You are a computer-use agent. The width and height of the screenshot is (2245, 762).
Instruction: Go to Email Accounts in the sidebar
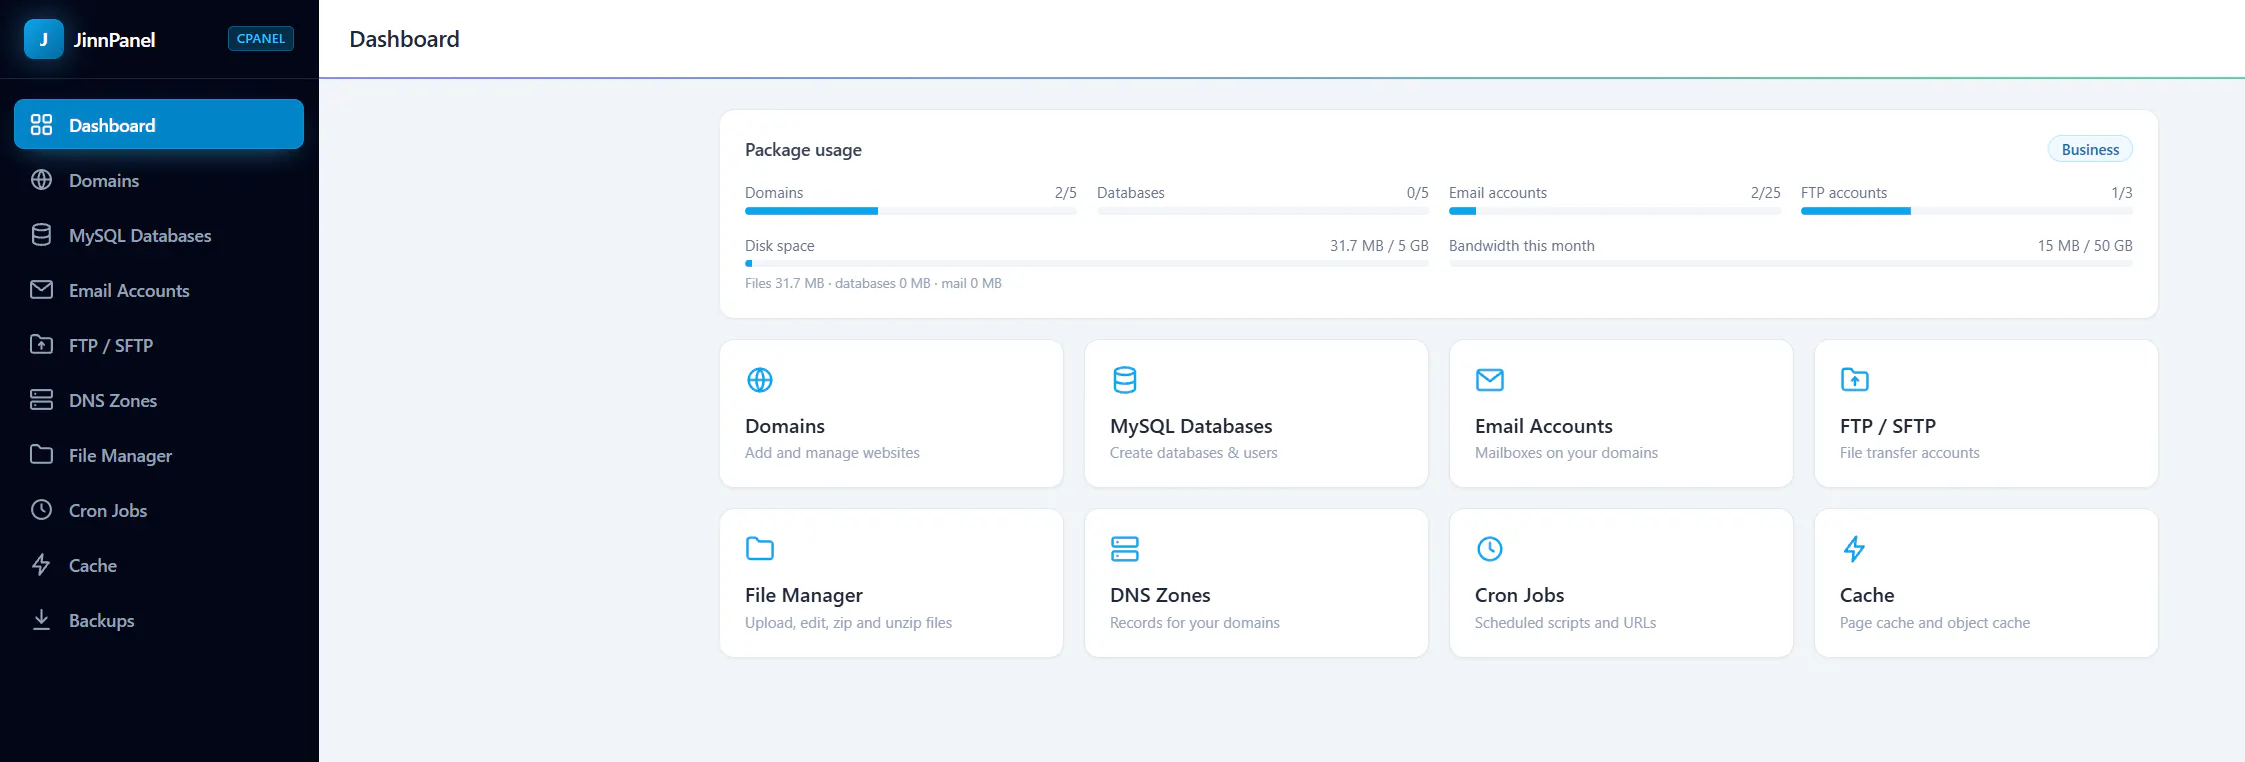pyautogui.click(x=159, y=290)
